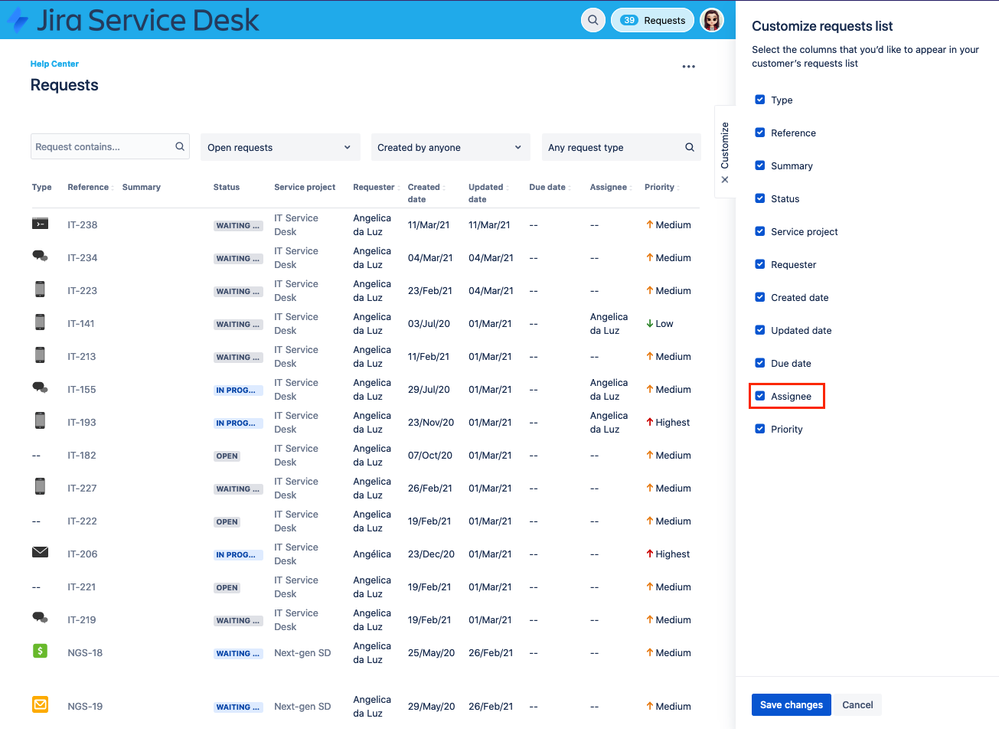Viewport: 999px width, 729px height.
Task: Toggle the Service project column checkbox
Action: [x=760, y=231]
